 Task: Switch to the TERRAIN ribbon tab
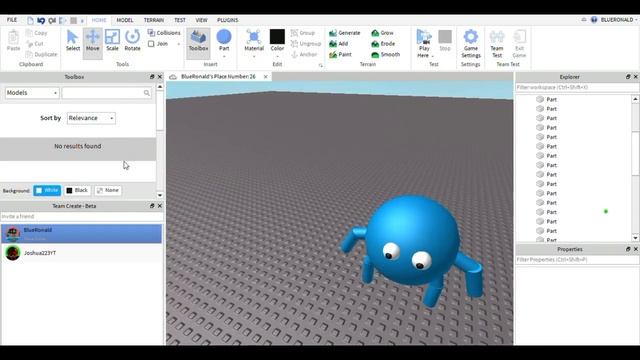(x=153, y=20)
